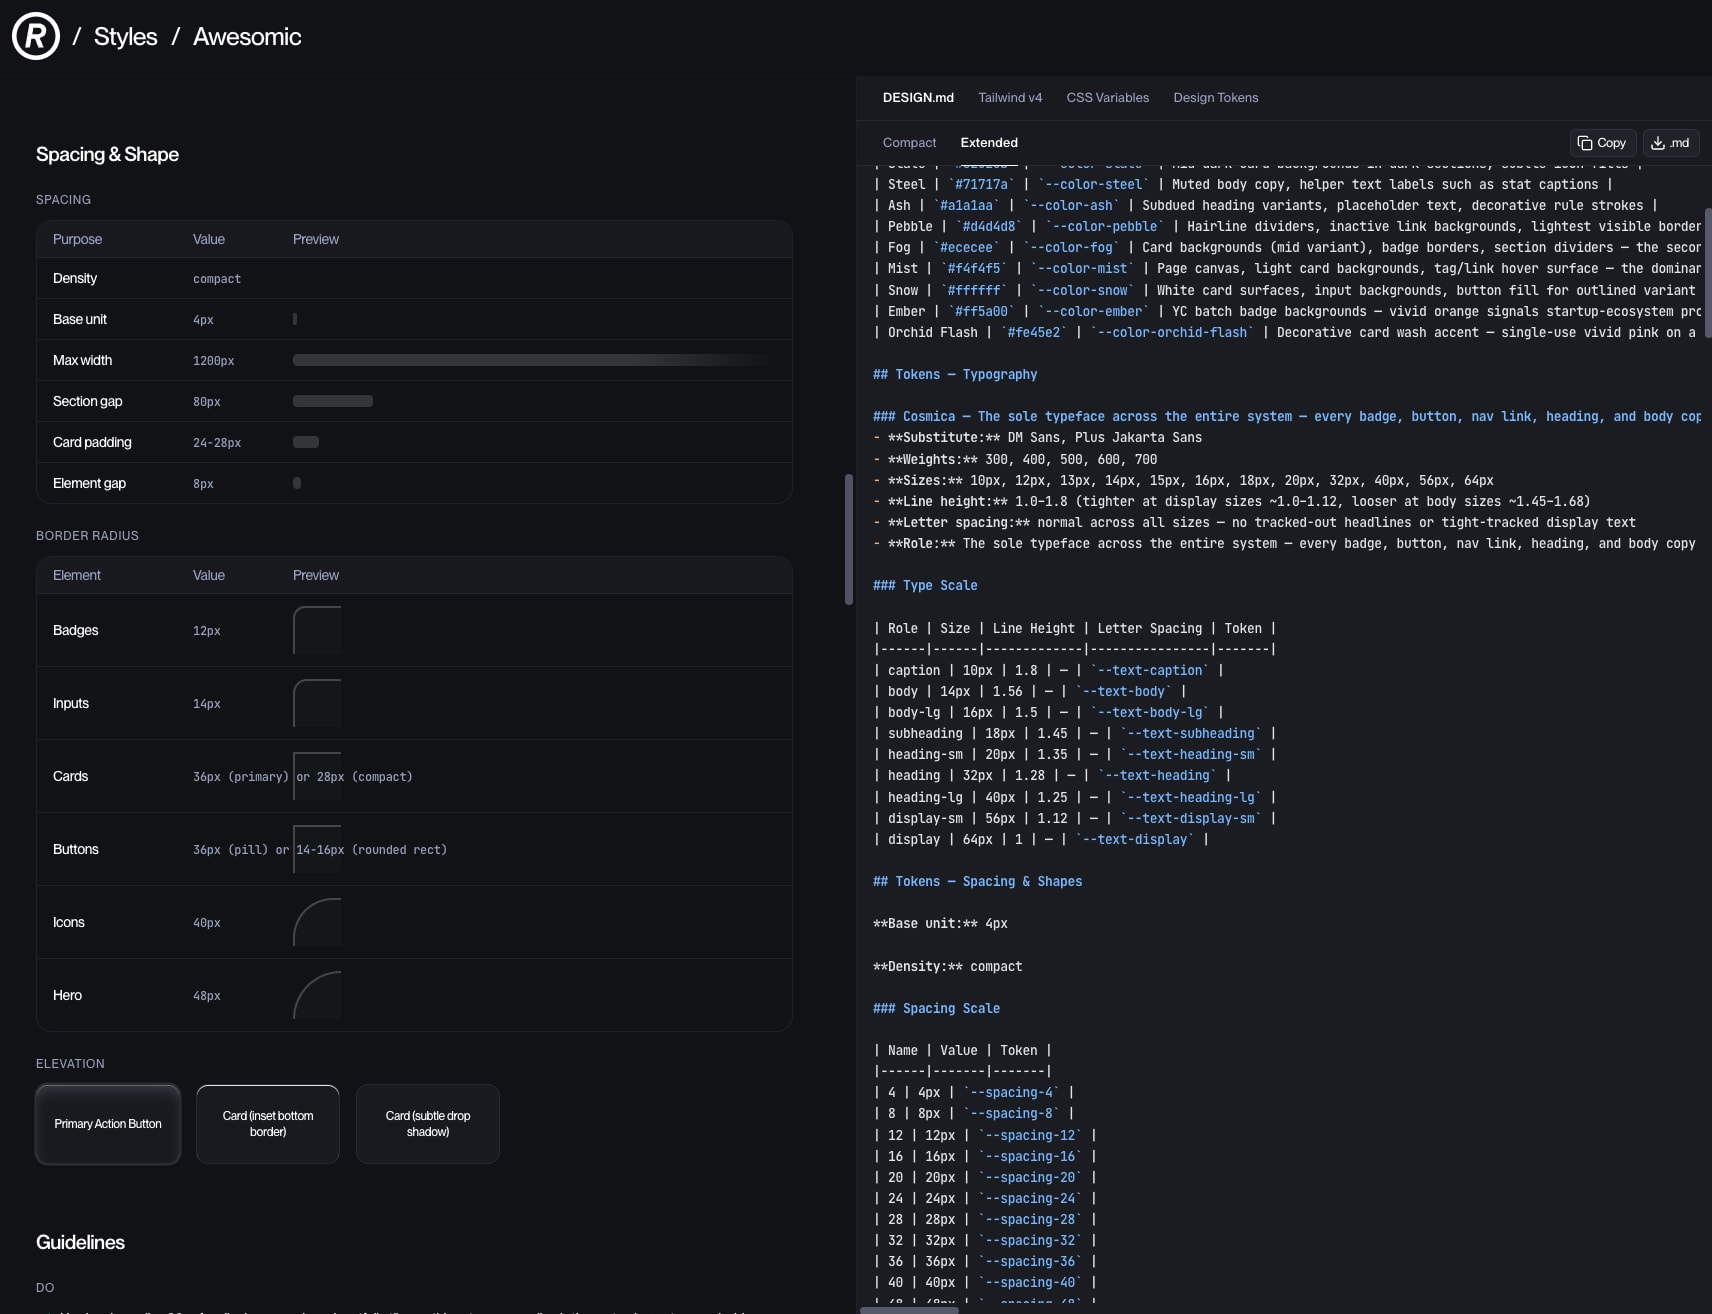Image resolution: width=1712 pixels, height=1314 pixels.
Task: Click the '--text-heading-lg' token in code
Action: [1191, 798]
